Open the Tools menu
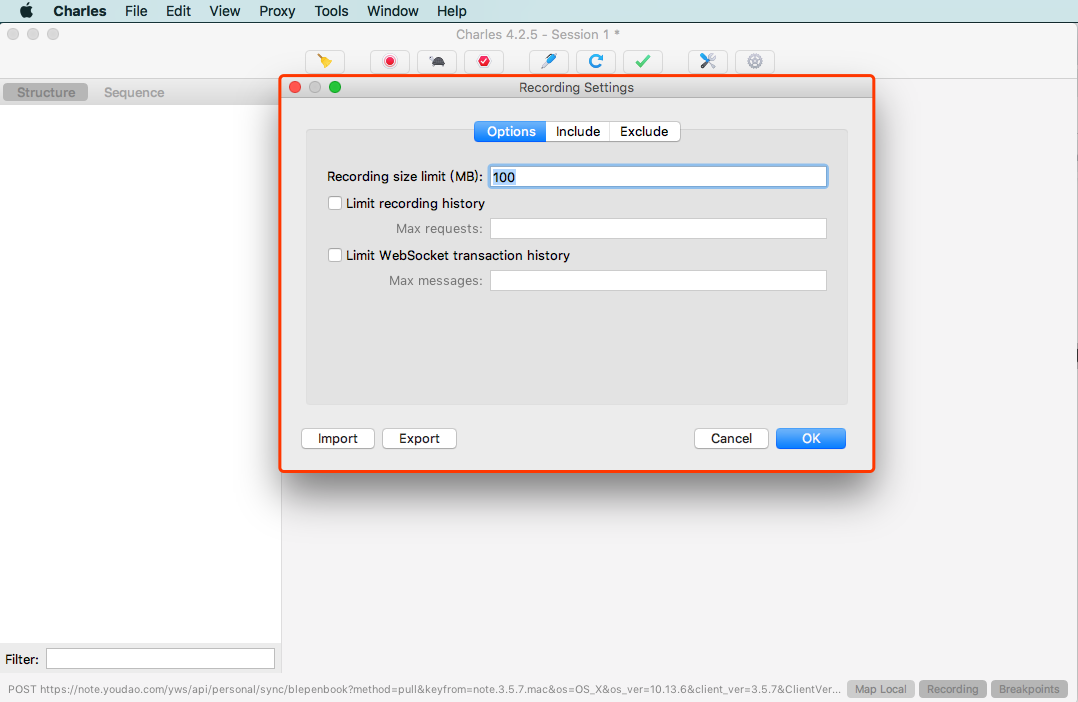The image size is (1078, 702). tap(331, 11)
